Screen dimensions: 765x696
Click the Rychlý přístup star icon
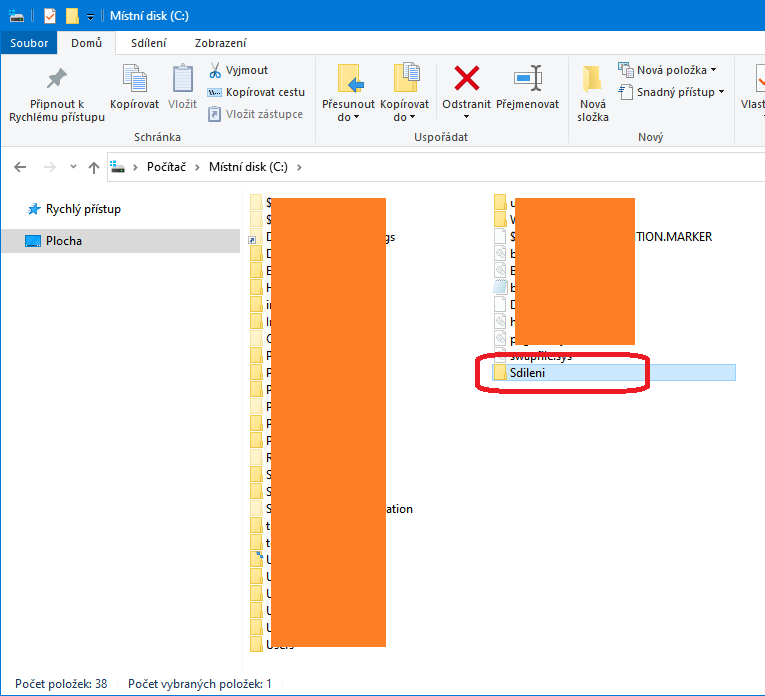[x=34, y=209]
